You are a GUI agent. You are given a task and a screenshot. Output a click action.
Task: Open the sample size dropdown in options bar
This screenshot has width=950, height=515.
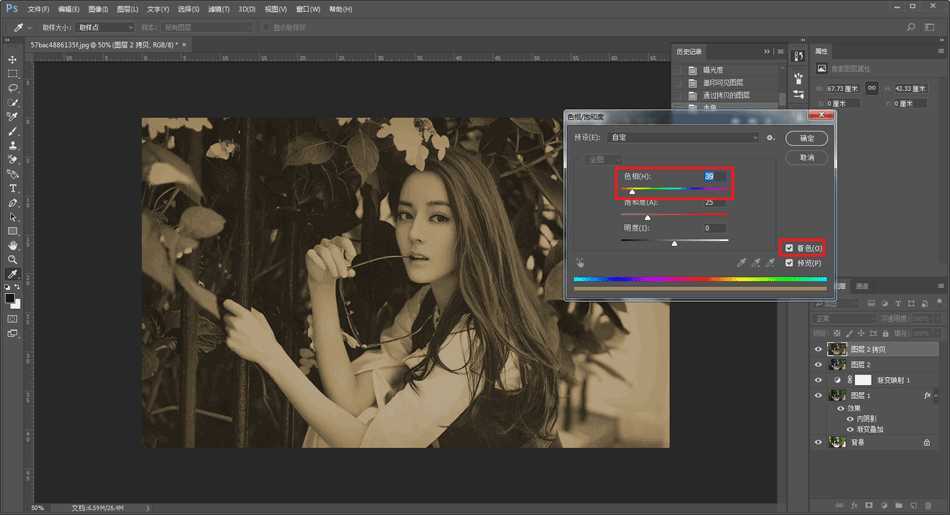click(103, 27)
